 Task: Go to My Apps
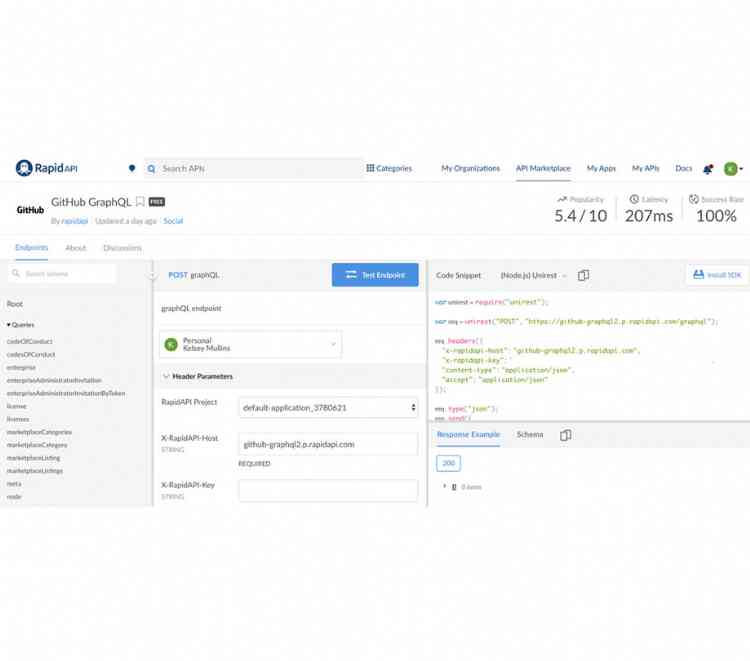601,168
